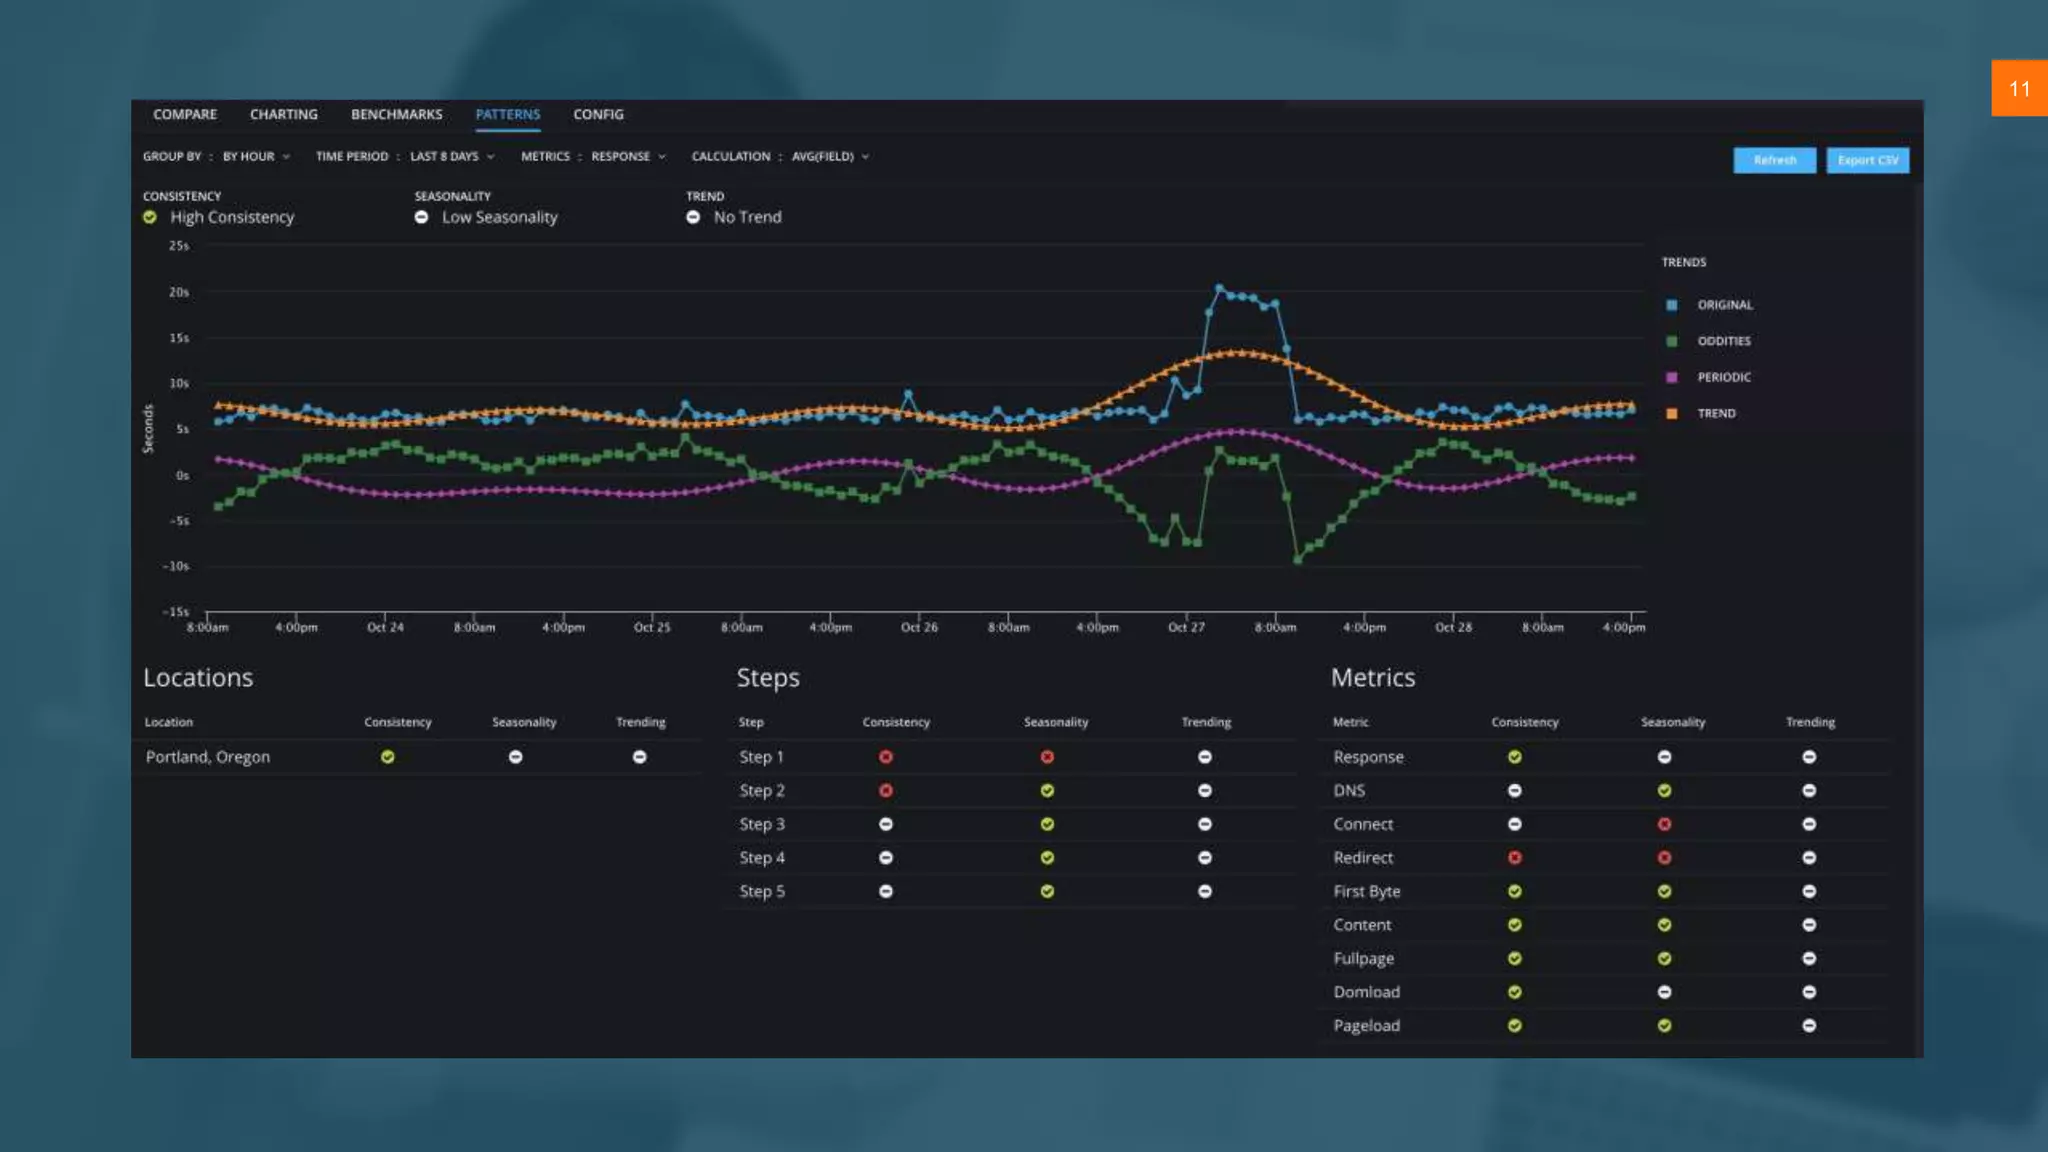Switch to the Charting tab
This screenshot has height=1152, width=2048.
tap(283, 115)
